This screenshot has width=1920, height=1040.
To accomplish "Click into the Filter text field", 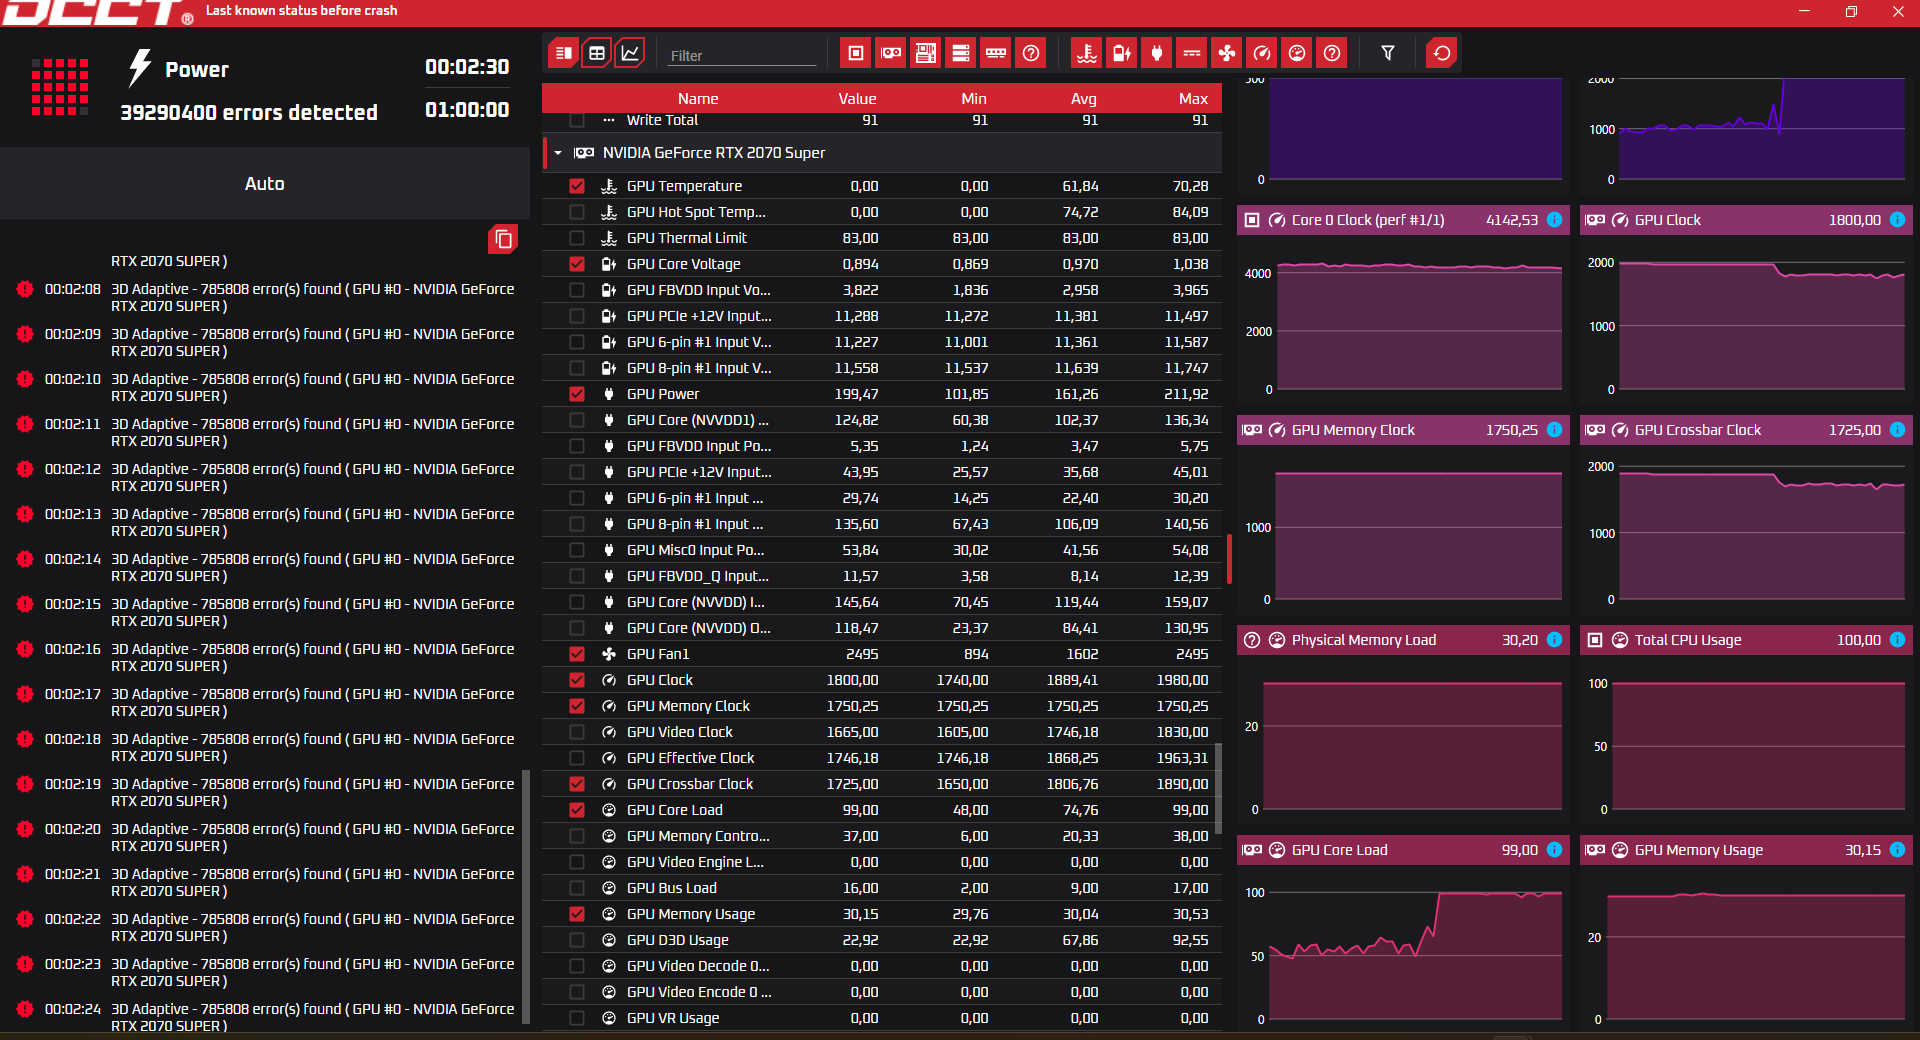I will point(742,55).
